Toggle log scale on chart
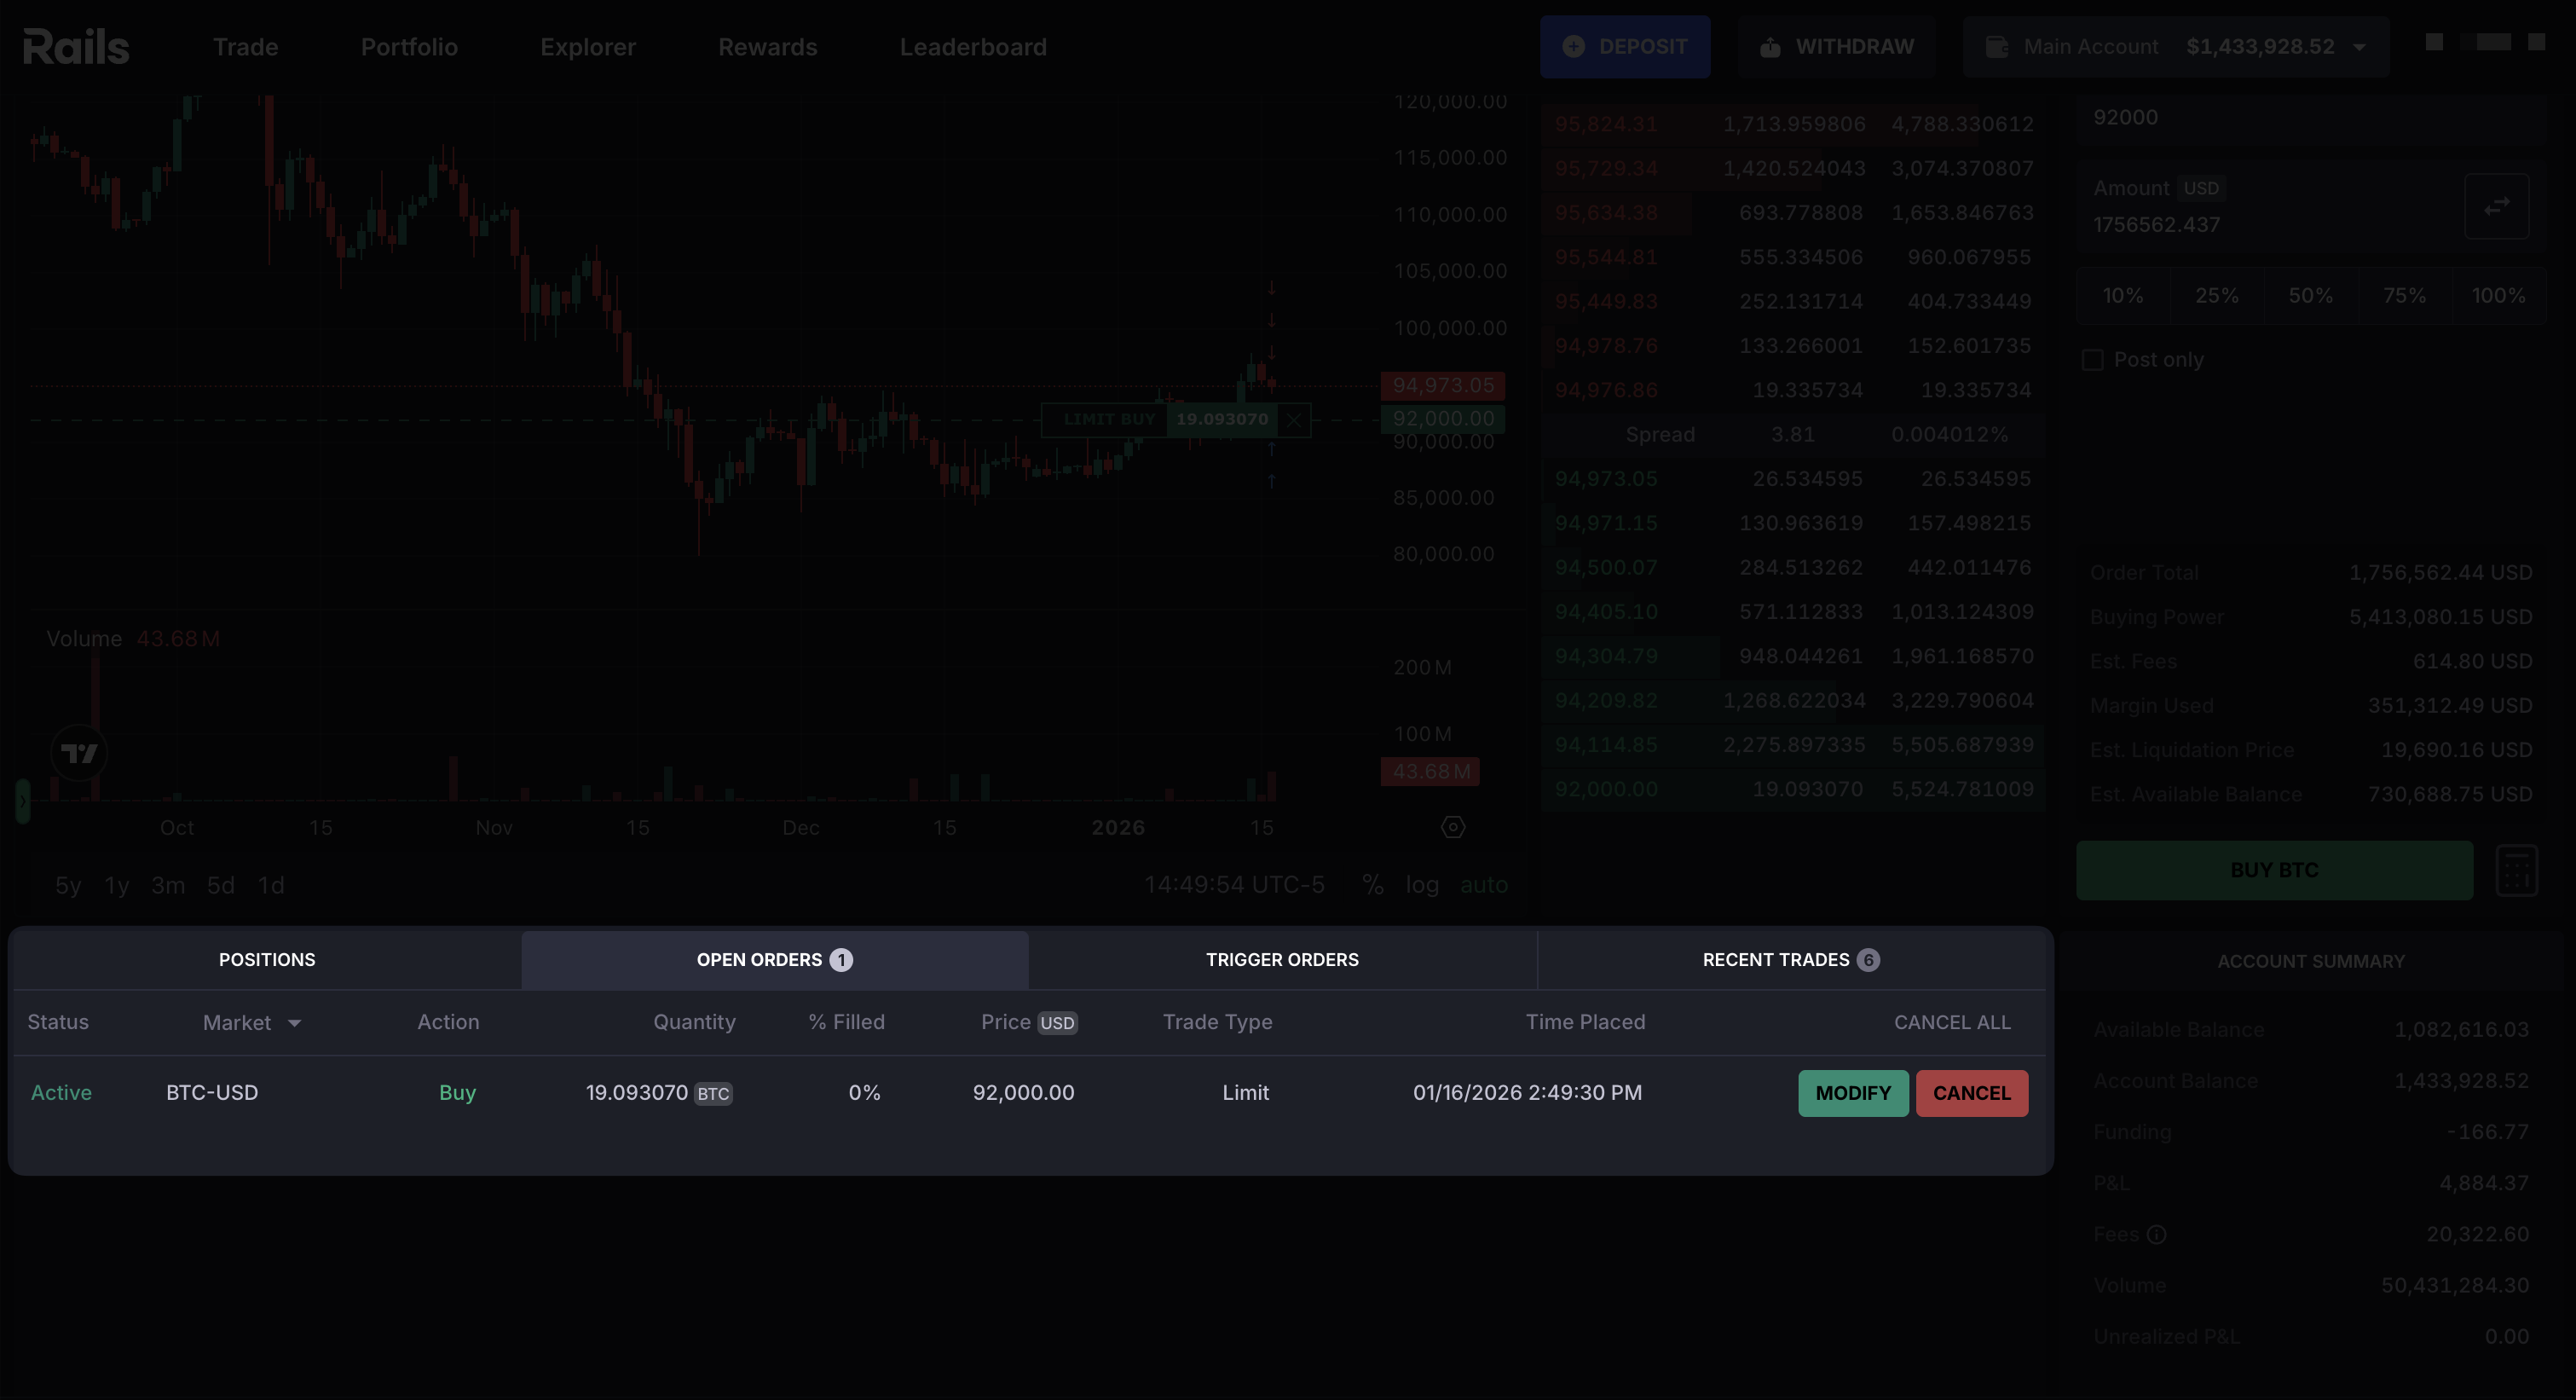2576x1400 pixels. pyautogui.click(x=1421, y=885)
